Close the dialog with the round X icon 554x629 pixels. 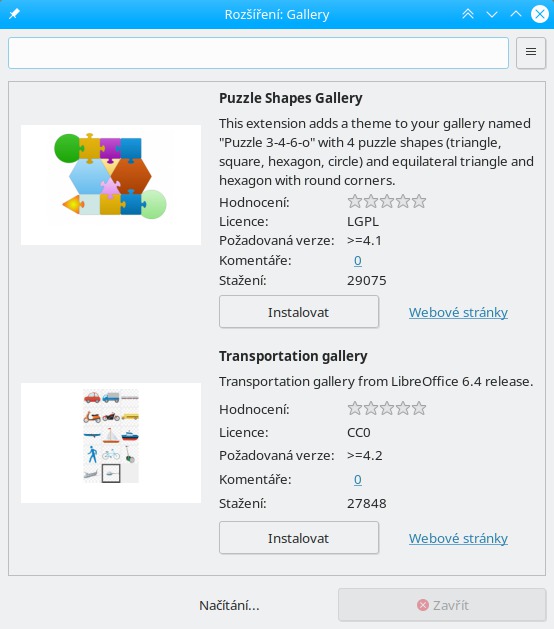(x=540, y=14)
